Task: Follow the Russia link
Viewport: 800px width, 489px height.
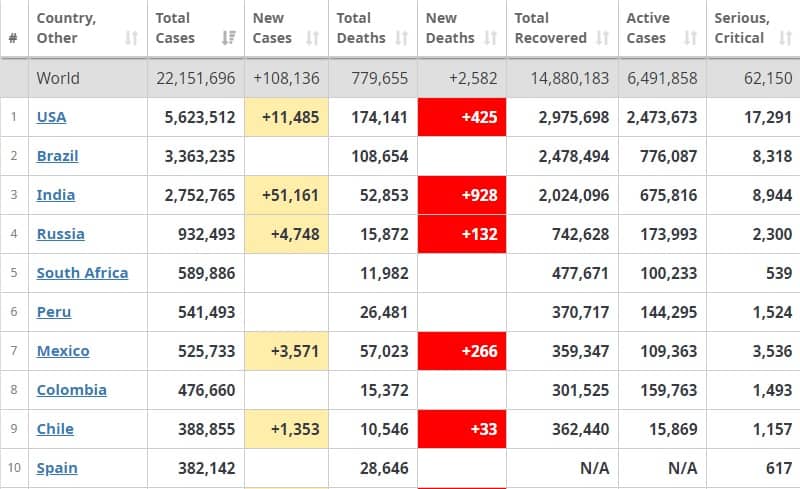Action: pos(61,234)
